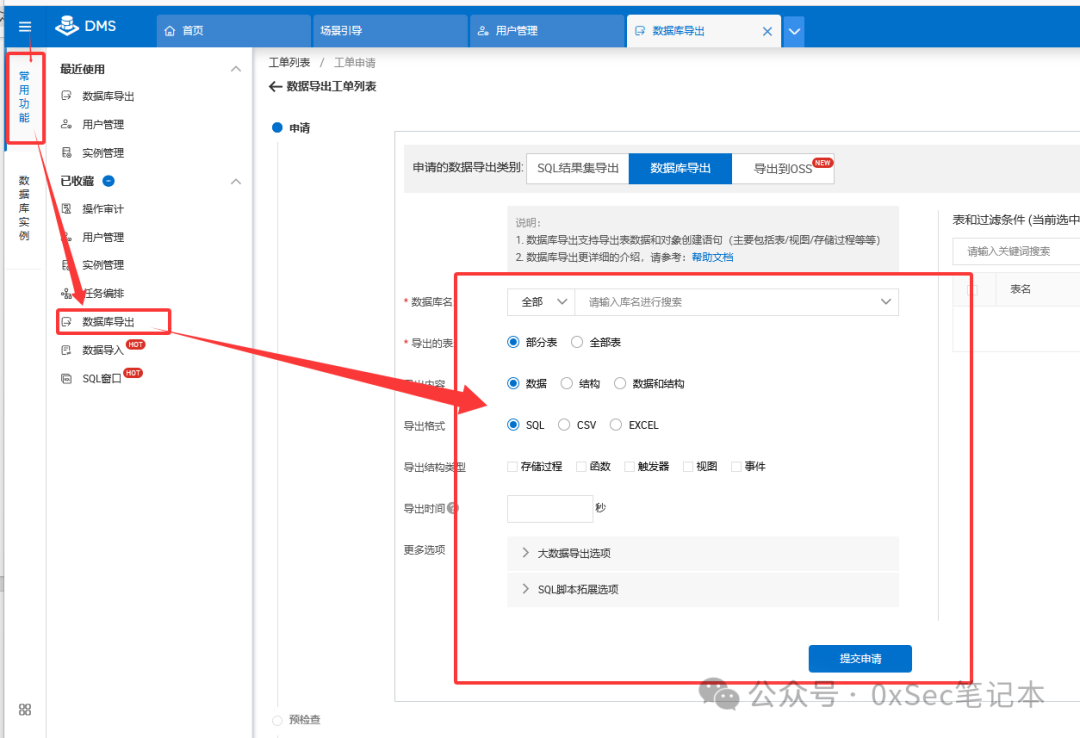Check the 事件 checkbox
The image size is (1080, 738).
[x=736, y=467]
